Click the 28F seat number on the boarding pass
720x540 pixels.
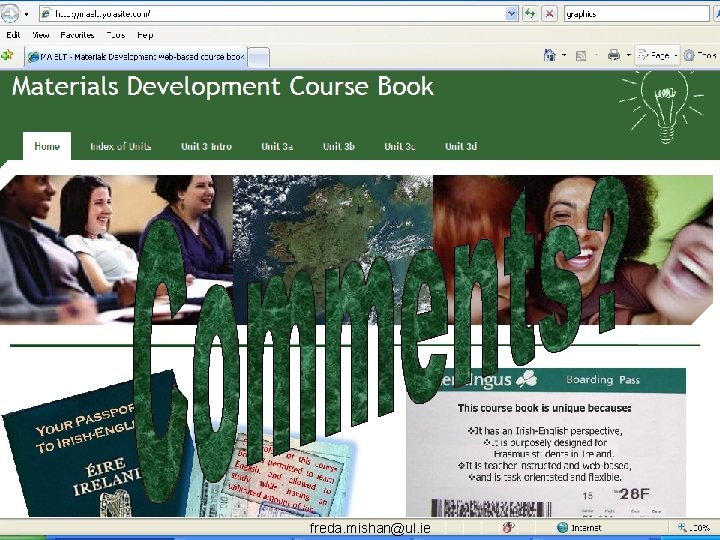634,494
